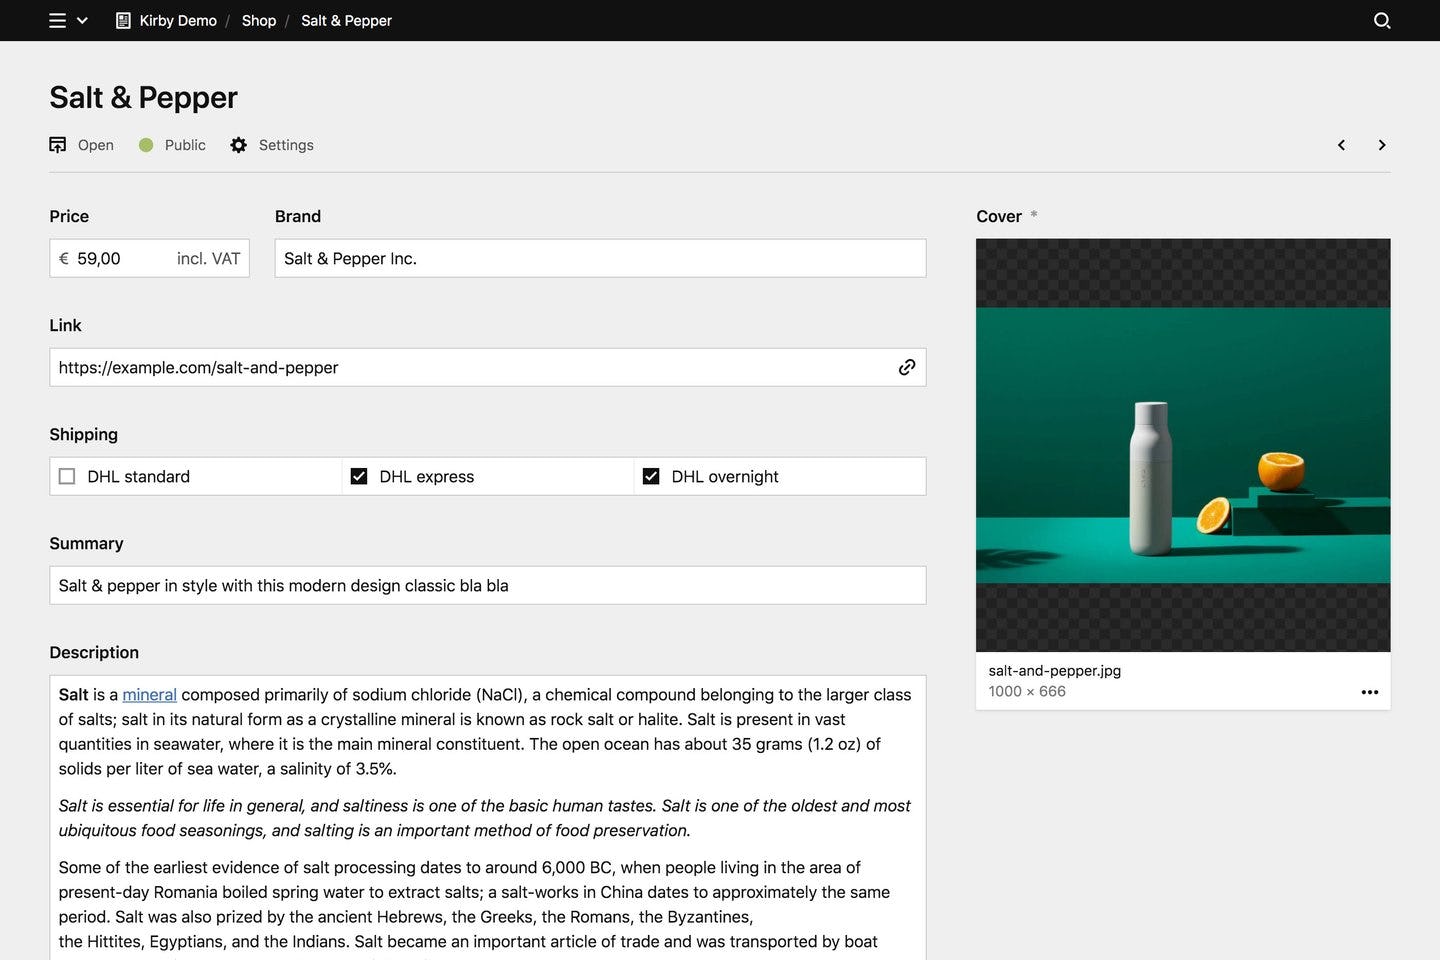
Task: Open the search magnifier icon
Action: [x=1382, y=20]
